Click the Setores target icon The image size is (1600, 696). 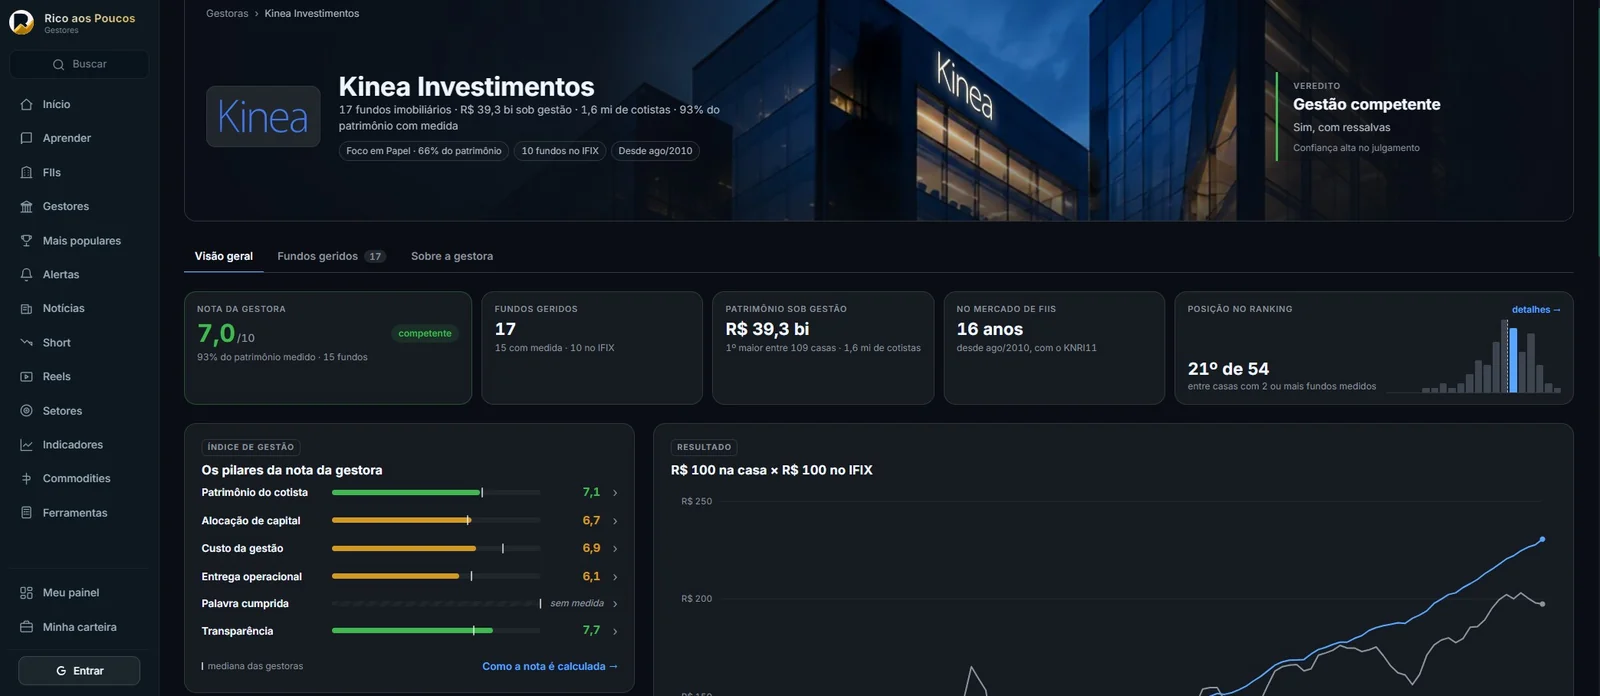pos(27,410)
